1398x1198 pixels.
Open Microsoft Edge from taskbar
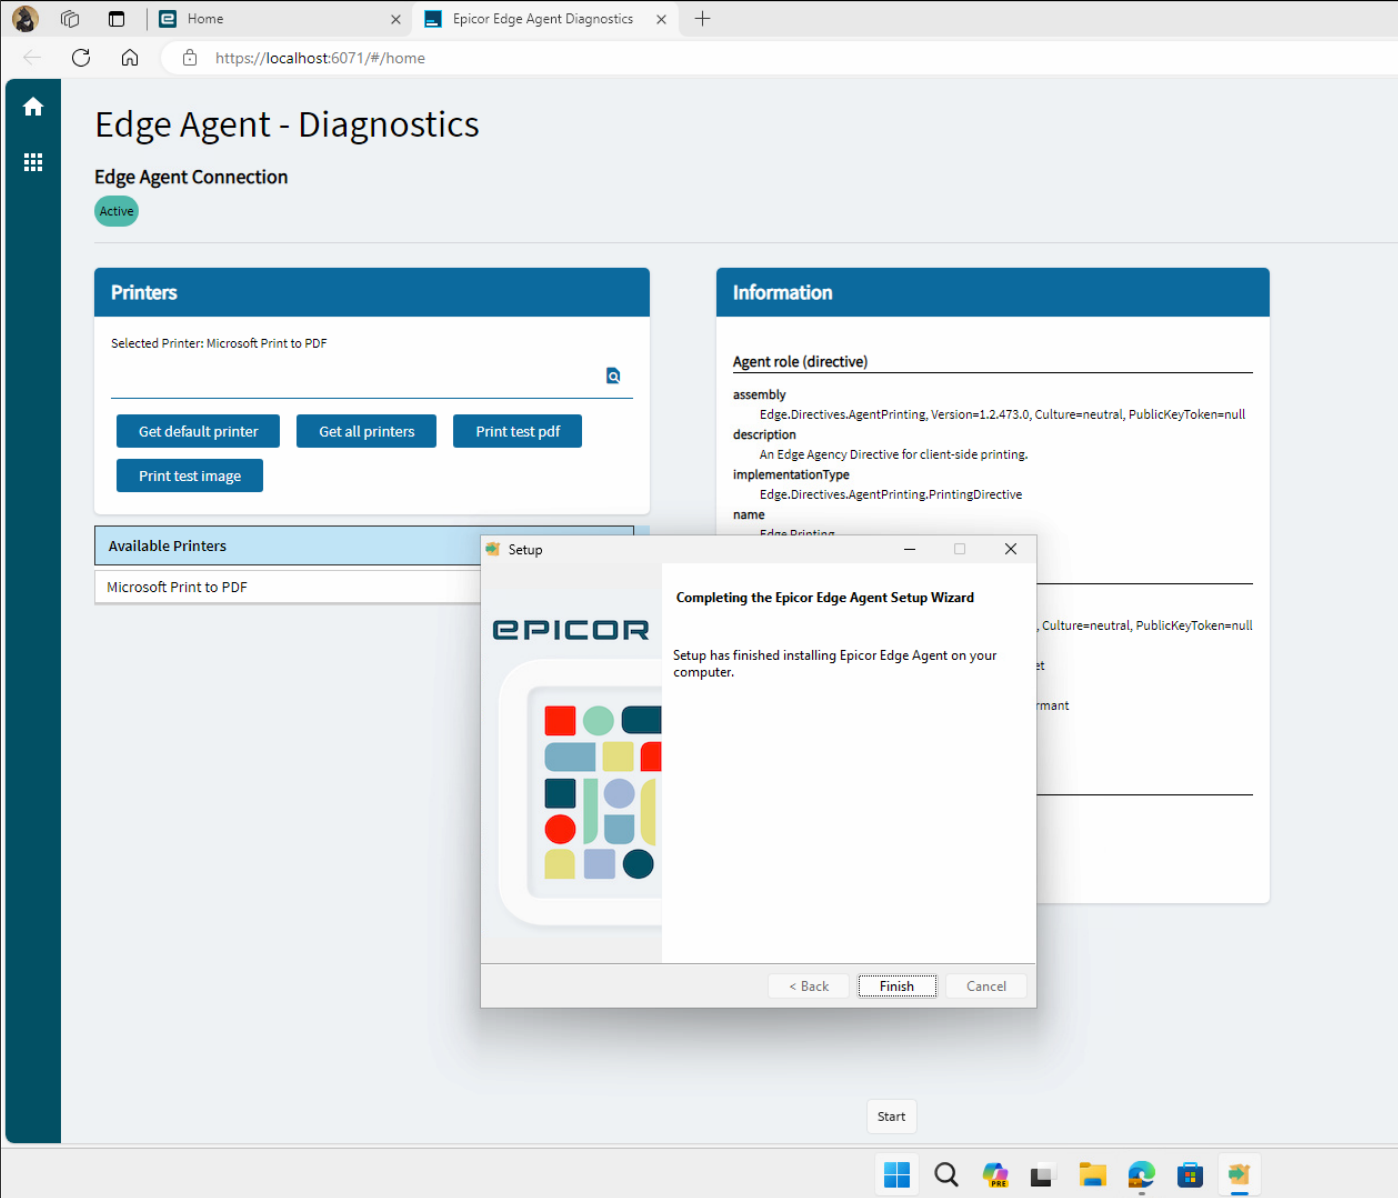[x=1141, y=1175]
